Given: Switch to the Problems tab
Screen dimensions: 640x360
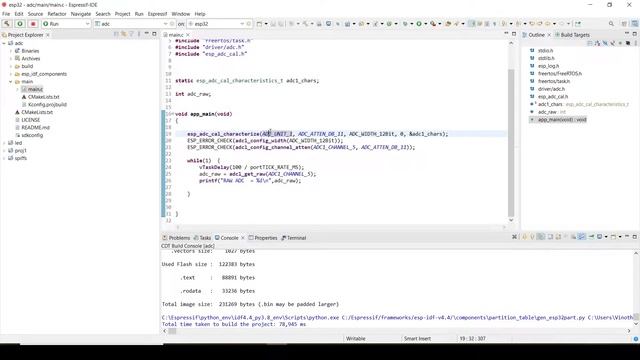Looking at the screenshot, I should [176, 238].
